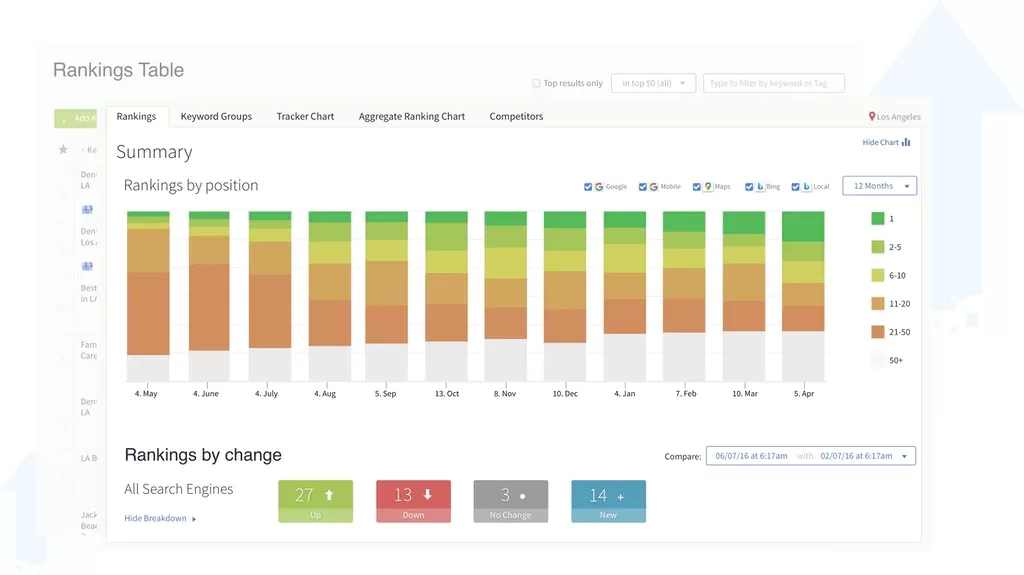The image size is (1024, 575).
Task: Click the keyword or tag filter field
Action: (773, 84)
